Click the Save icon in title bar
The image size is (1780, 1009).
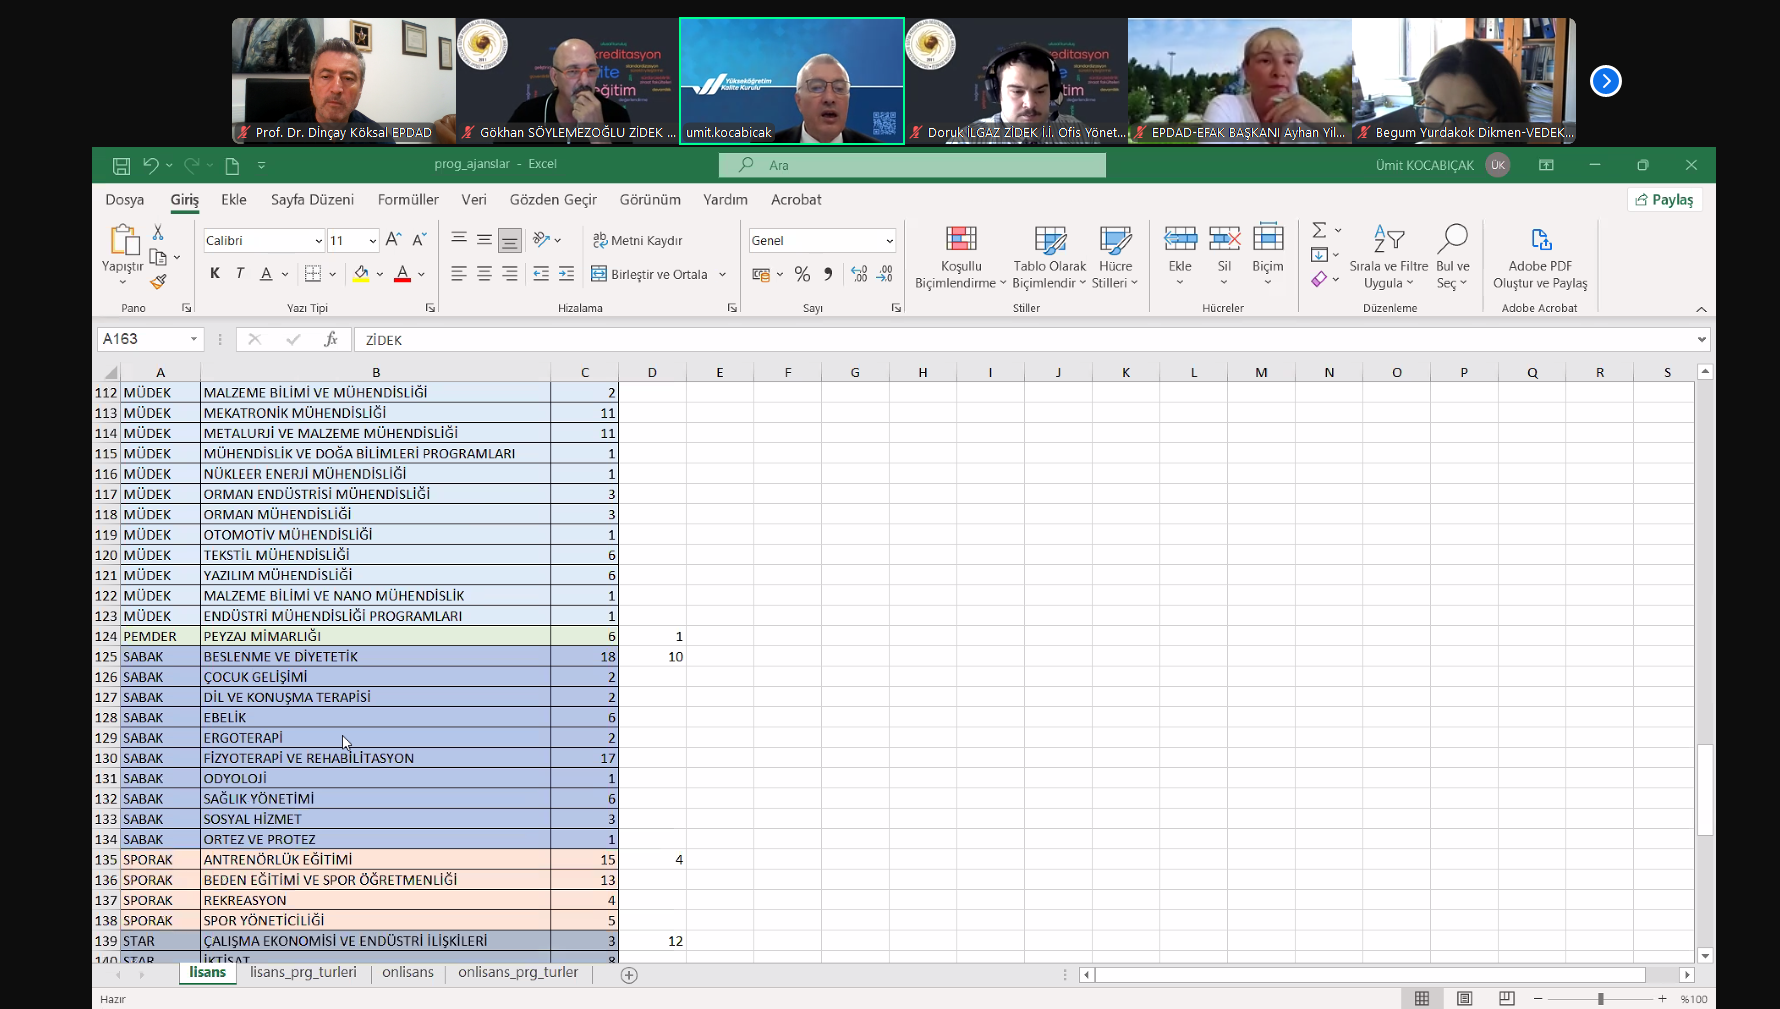tap(121, 165)
